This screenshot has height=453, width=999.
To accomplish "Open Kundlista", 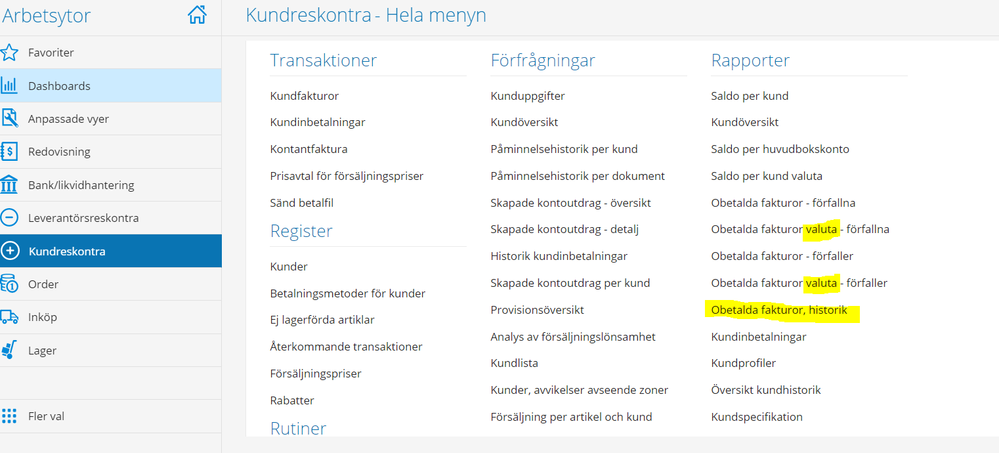I will tap(514, 363).
